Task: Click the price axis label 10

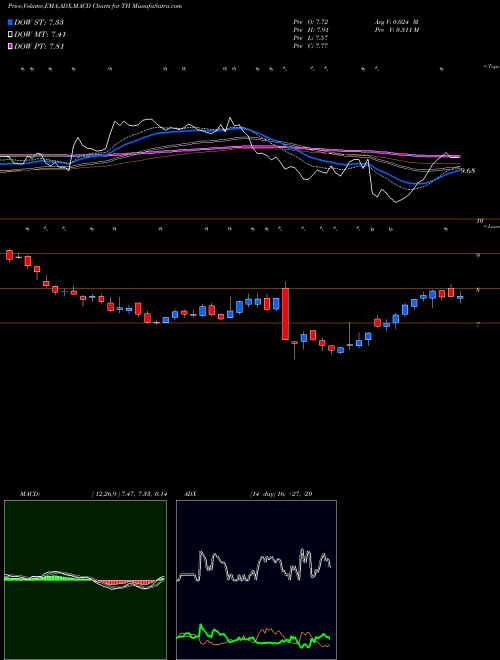Action: pos(479,221)
